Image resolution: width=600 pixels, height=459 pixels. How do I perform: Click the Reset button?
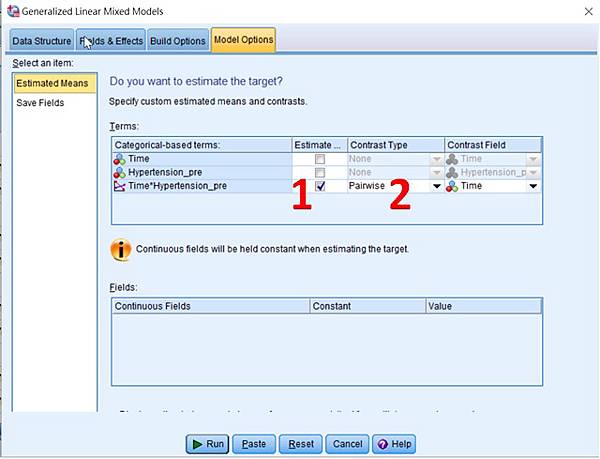(x=301, y=444)
